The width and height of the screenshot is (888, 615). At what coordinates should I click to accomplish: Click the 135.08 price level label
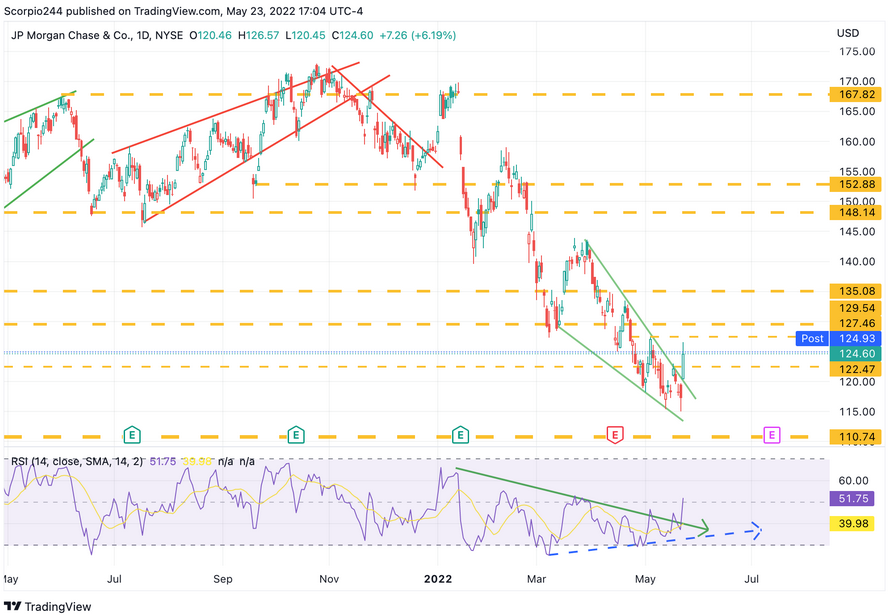(855, 291)
